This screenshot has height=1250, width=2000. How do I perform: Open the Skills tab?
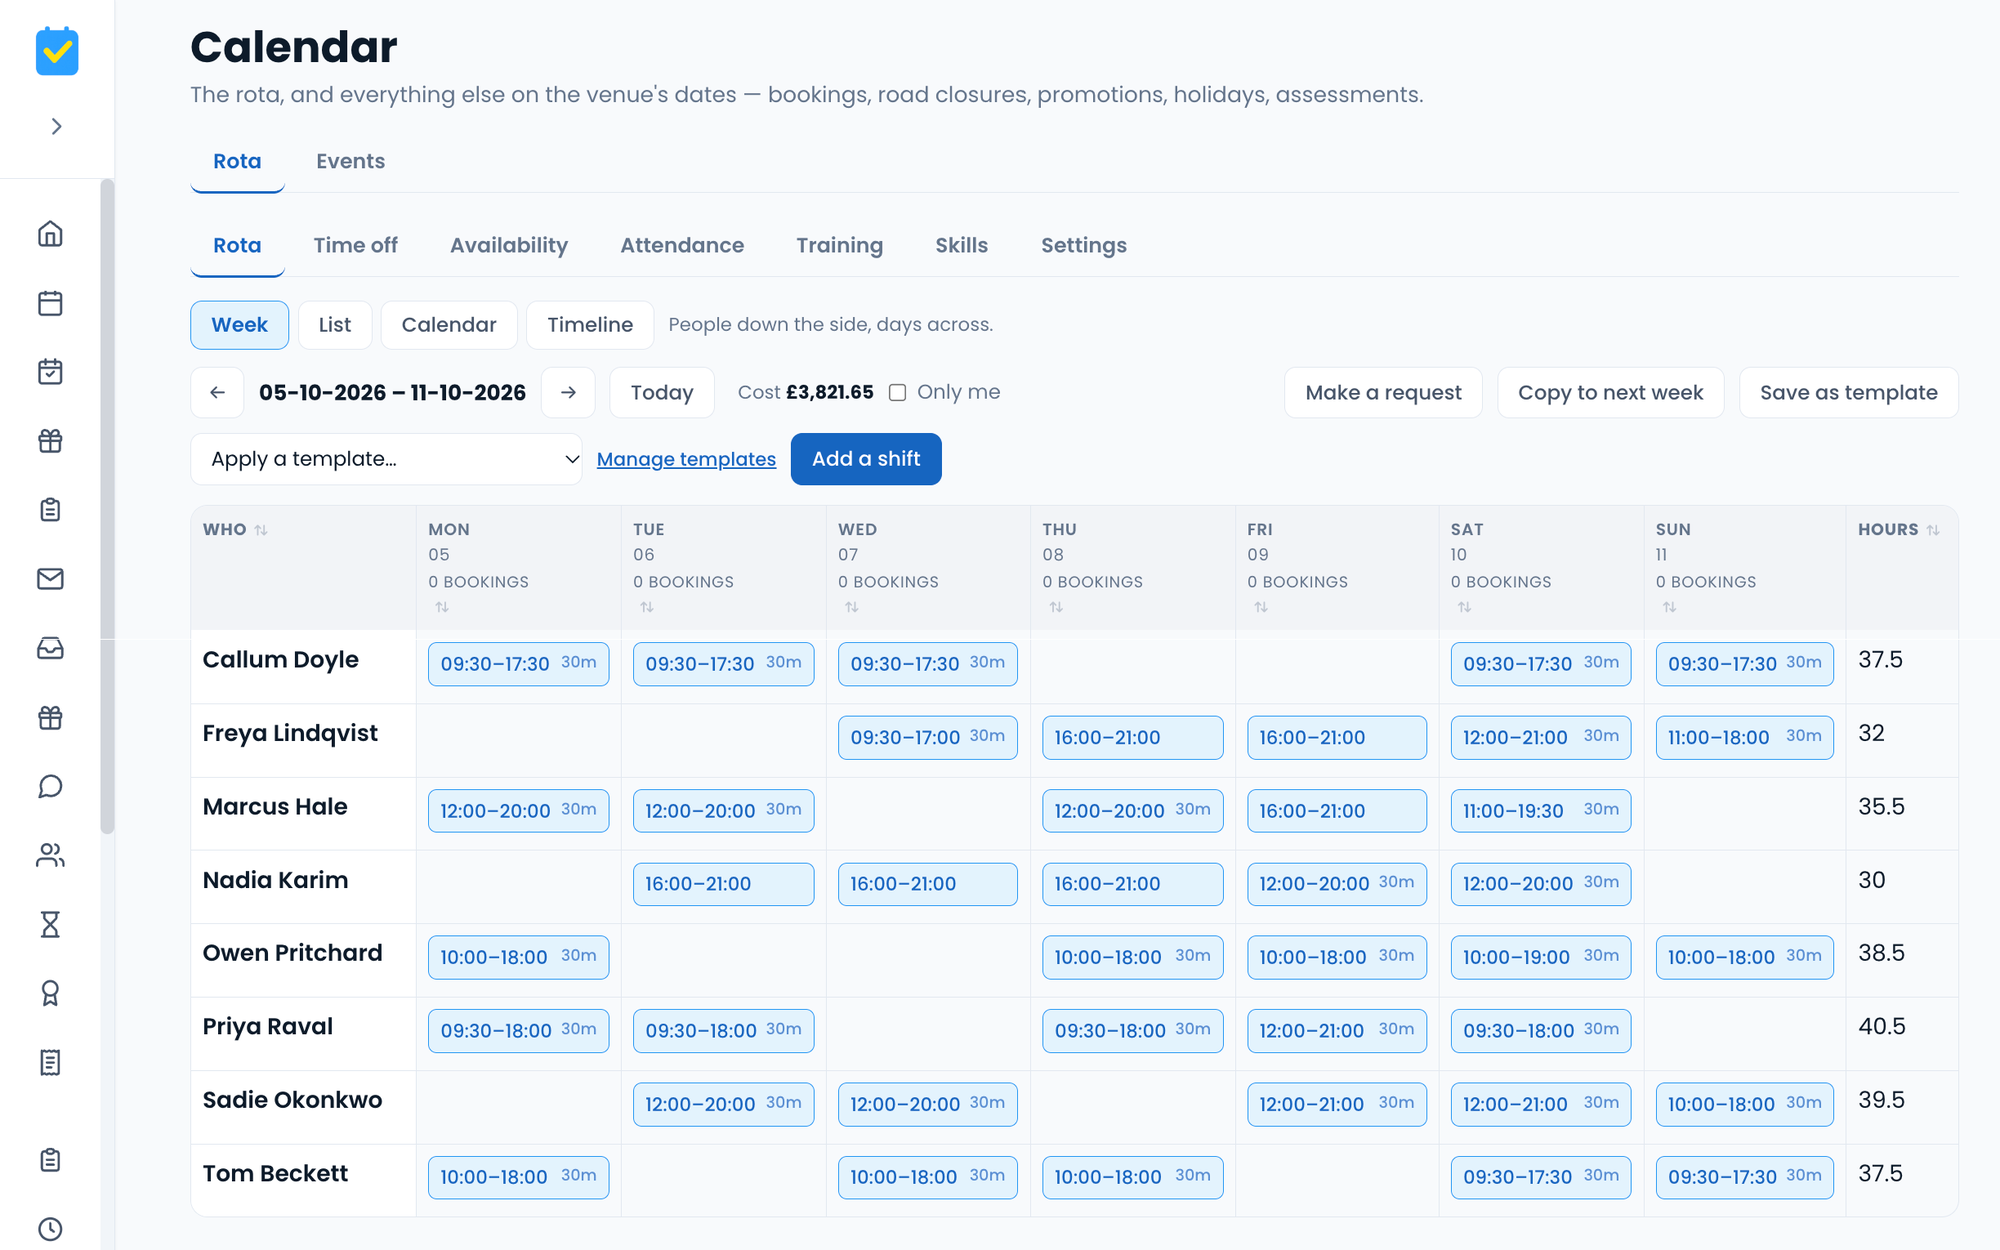[x=962, y=245]
